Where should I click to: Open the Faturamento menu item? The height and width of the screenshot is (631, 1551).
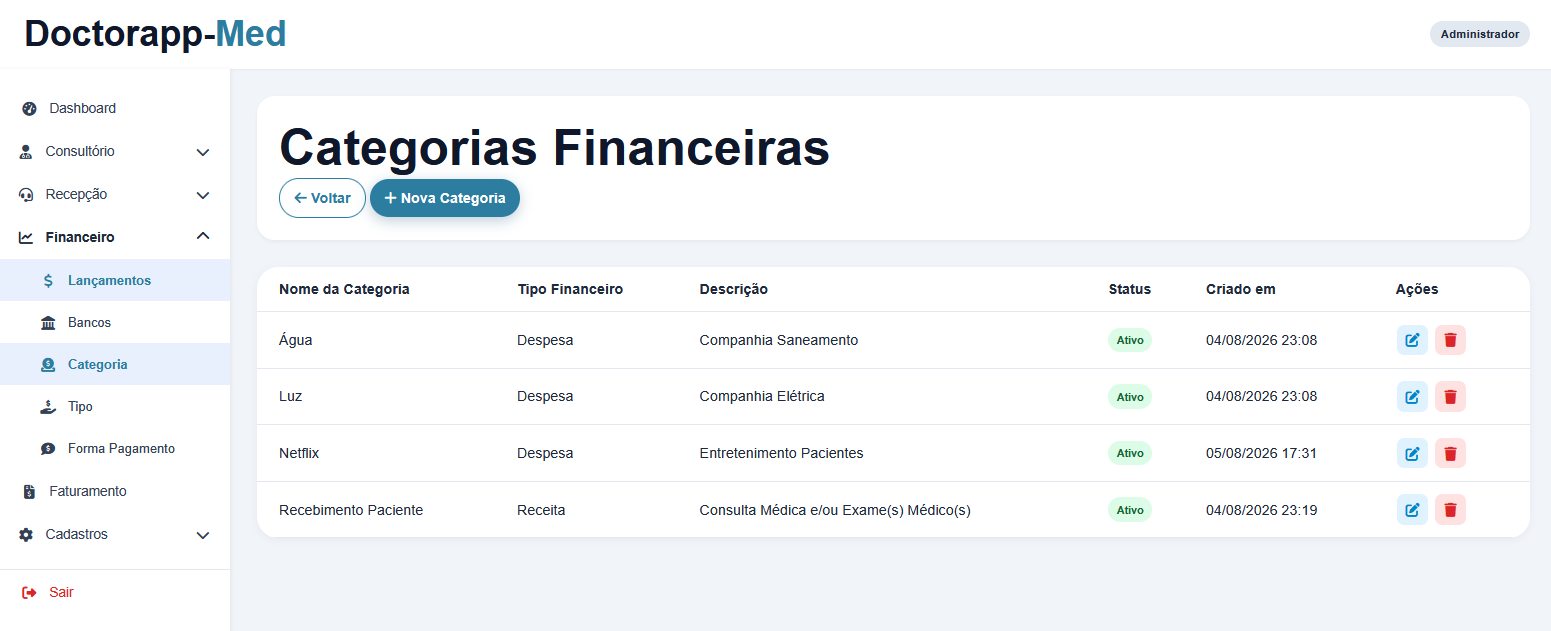tap(115, 491)
